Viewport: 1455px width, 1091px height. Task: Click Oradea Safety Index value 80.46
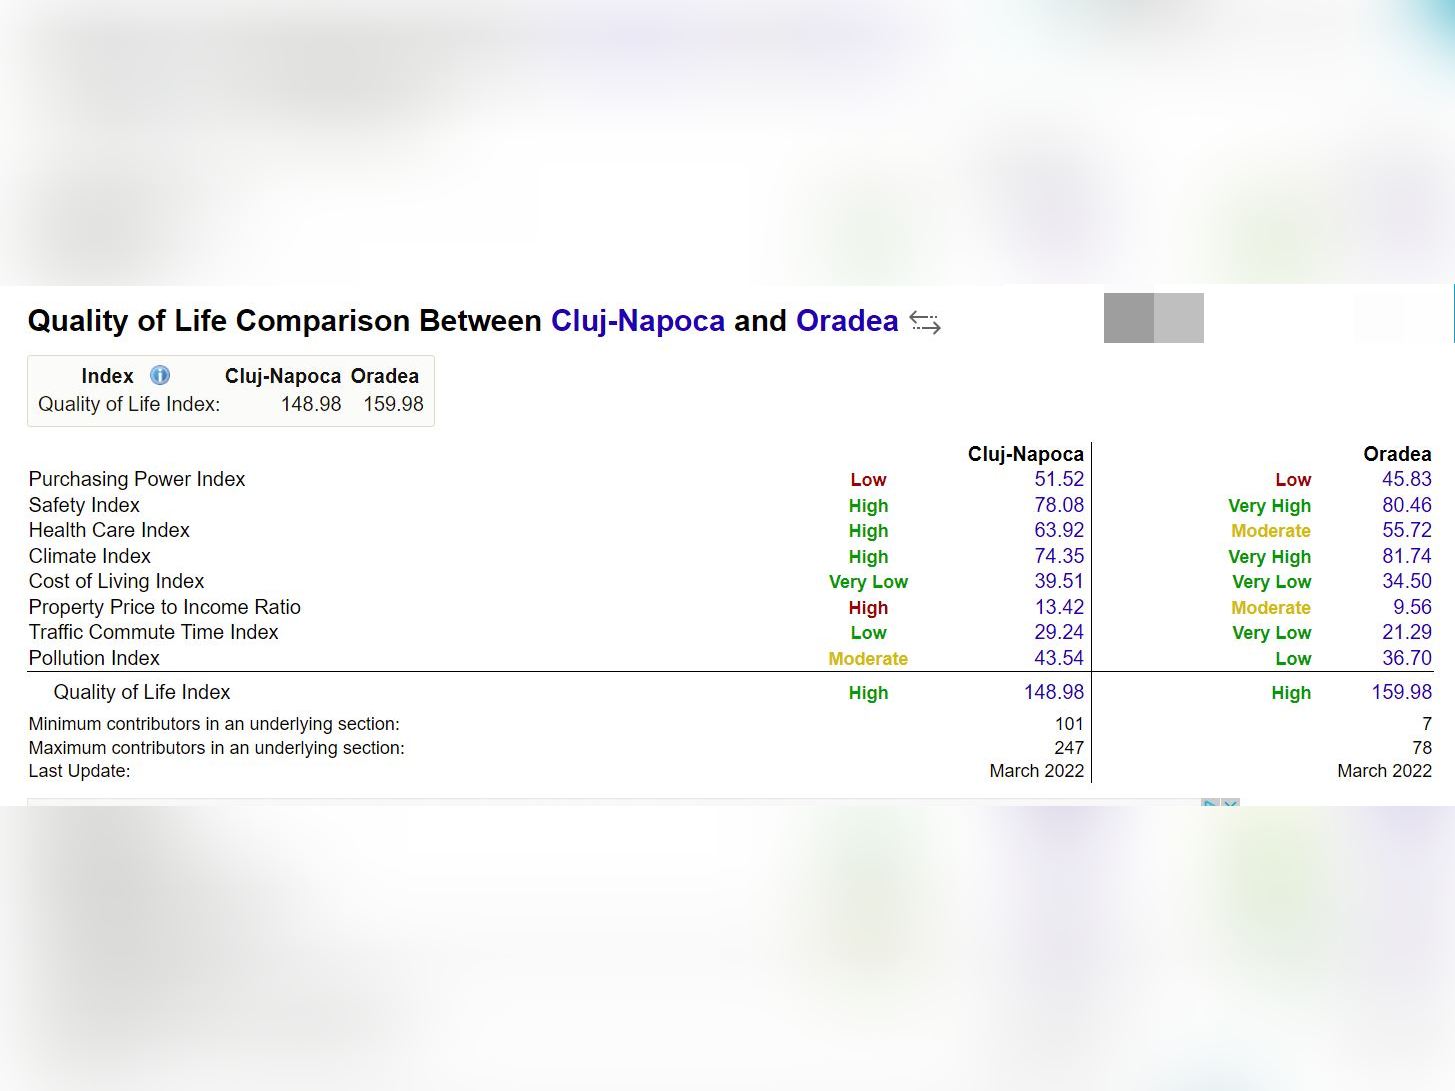(x=1406, y=505)
